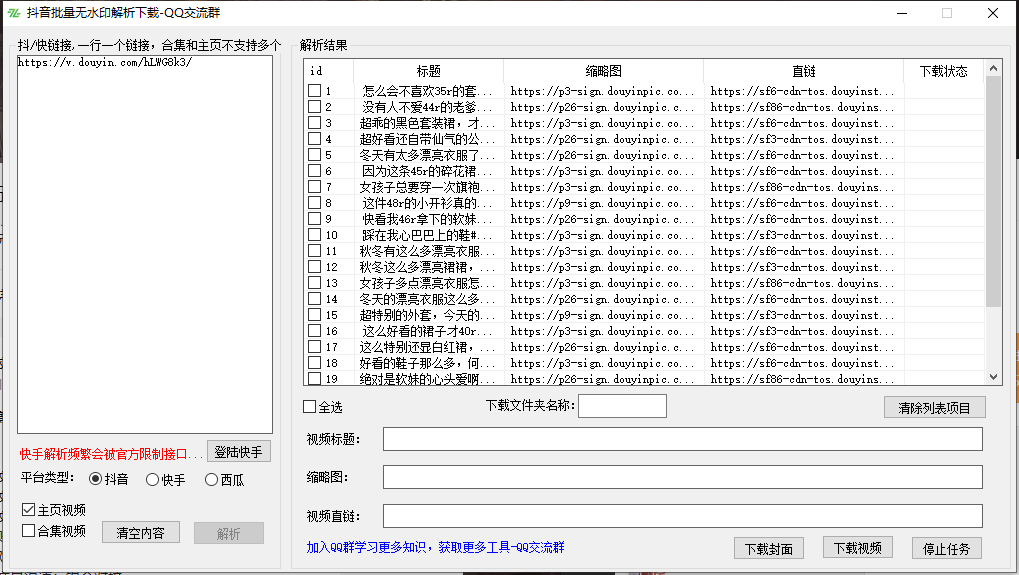Image resolution: width=1019 pixels, height=575 pixels.
Task: Click the greyed 解析 button
Action: click(x=229, y=533)
